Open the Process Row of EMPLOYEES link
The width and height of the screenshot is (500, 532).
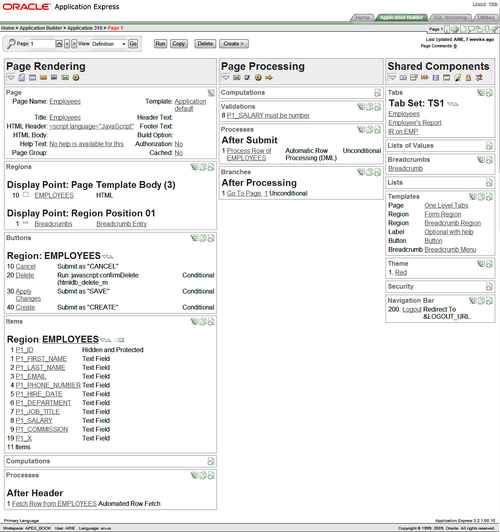pyautogui.click(x=249, y=154)
